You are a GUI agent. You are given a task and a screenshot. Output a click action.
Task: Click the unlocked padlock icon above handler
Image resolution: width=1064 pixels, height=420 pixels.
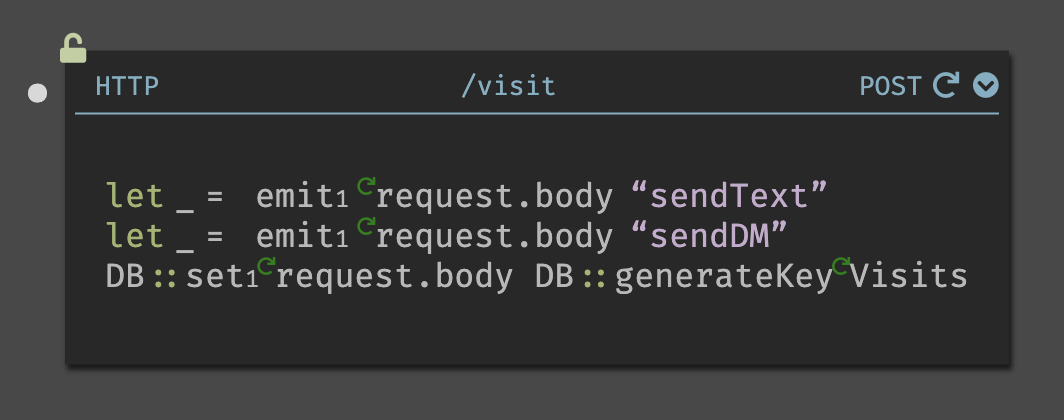point(73,48)
